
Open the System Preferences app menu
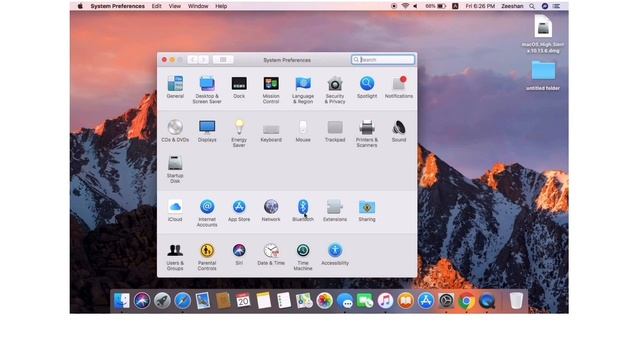(x=118, y=6)
